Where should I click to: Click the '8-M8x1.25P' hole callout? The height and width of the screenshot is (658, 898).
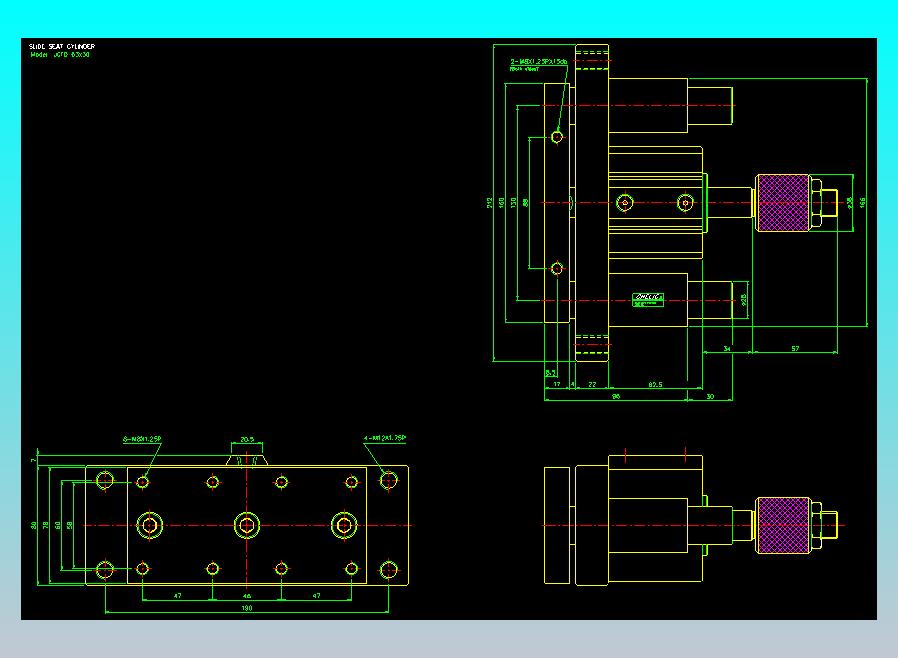point(142,439)
